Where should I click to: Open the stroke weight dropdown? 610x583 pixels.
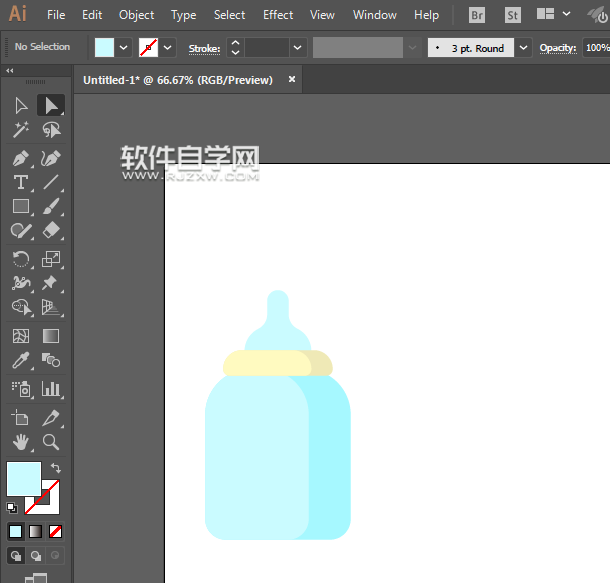coord(297,48)
